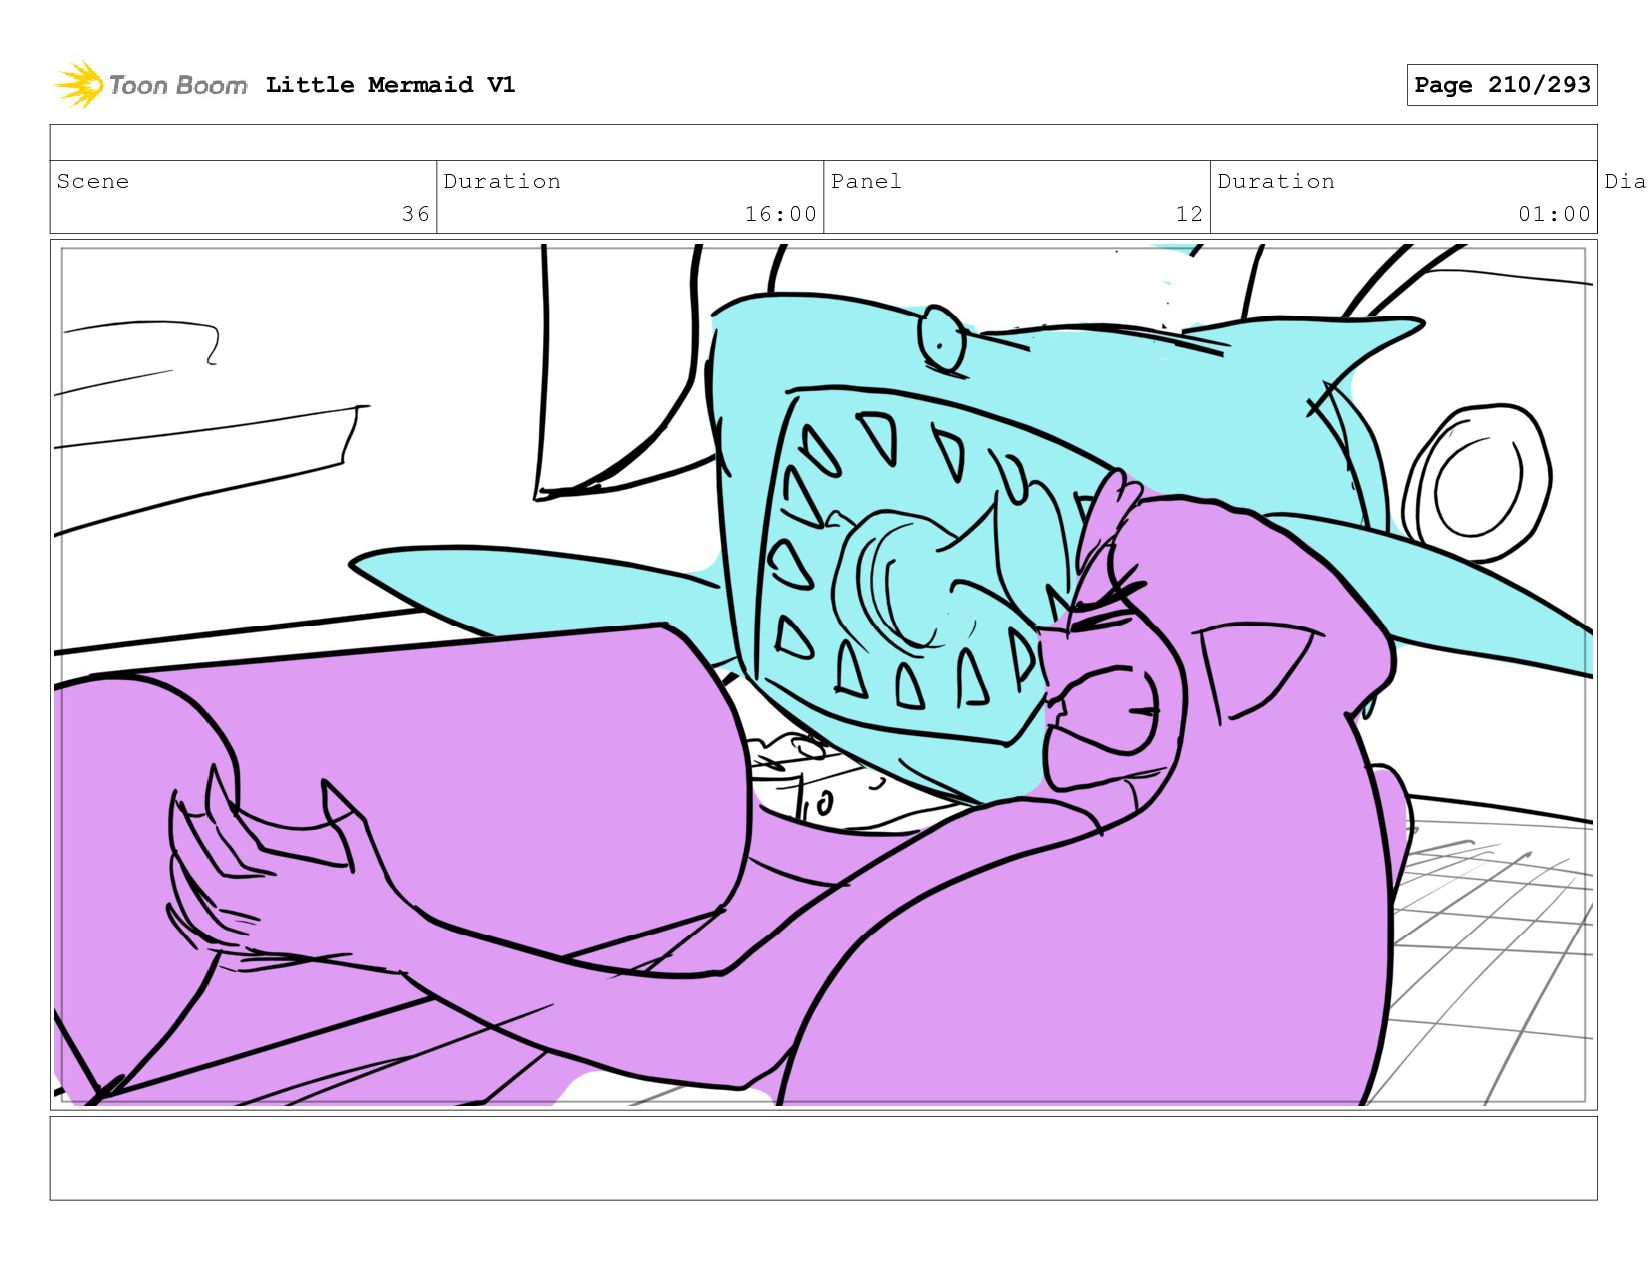This screenshot has width=1650, height=1275.
Task: Click the empty notes box below panel
Action: [x=824, y=1158]
